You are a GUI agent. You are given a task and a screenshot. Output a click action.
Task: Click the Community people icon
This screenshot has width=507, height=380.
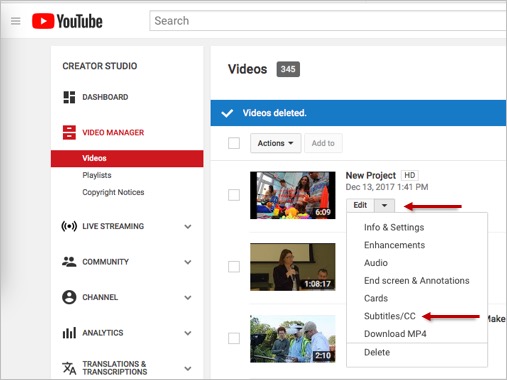[x=69, y=262]
